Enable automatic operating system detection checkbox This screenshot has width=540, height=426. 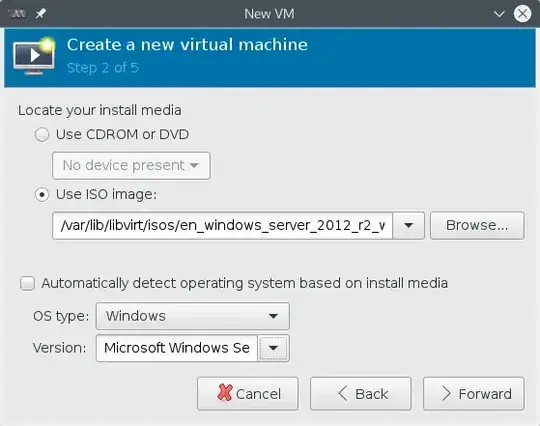pos(28,283)
